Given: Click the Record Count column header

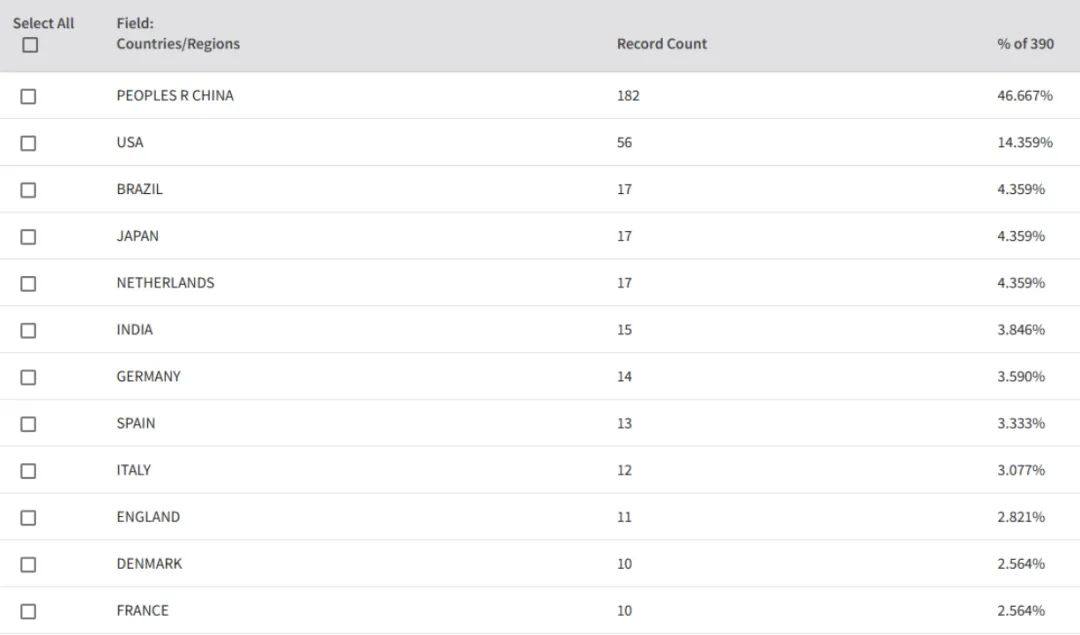Looking at the screenshot, I should pyautogui.click(x=662, y=43).
